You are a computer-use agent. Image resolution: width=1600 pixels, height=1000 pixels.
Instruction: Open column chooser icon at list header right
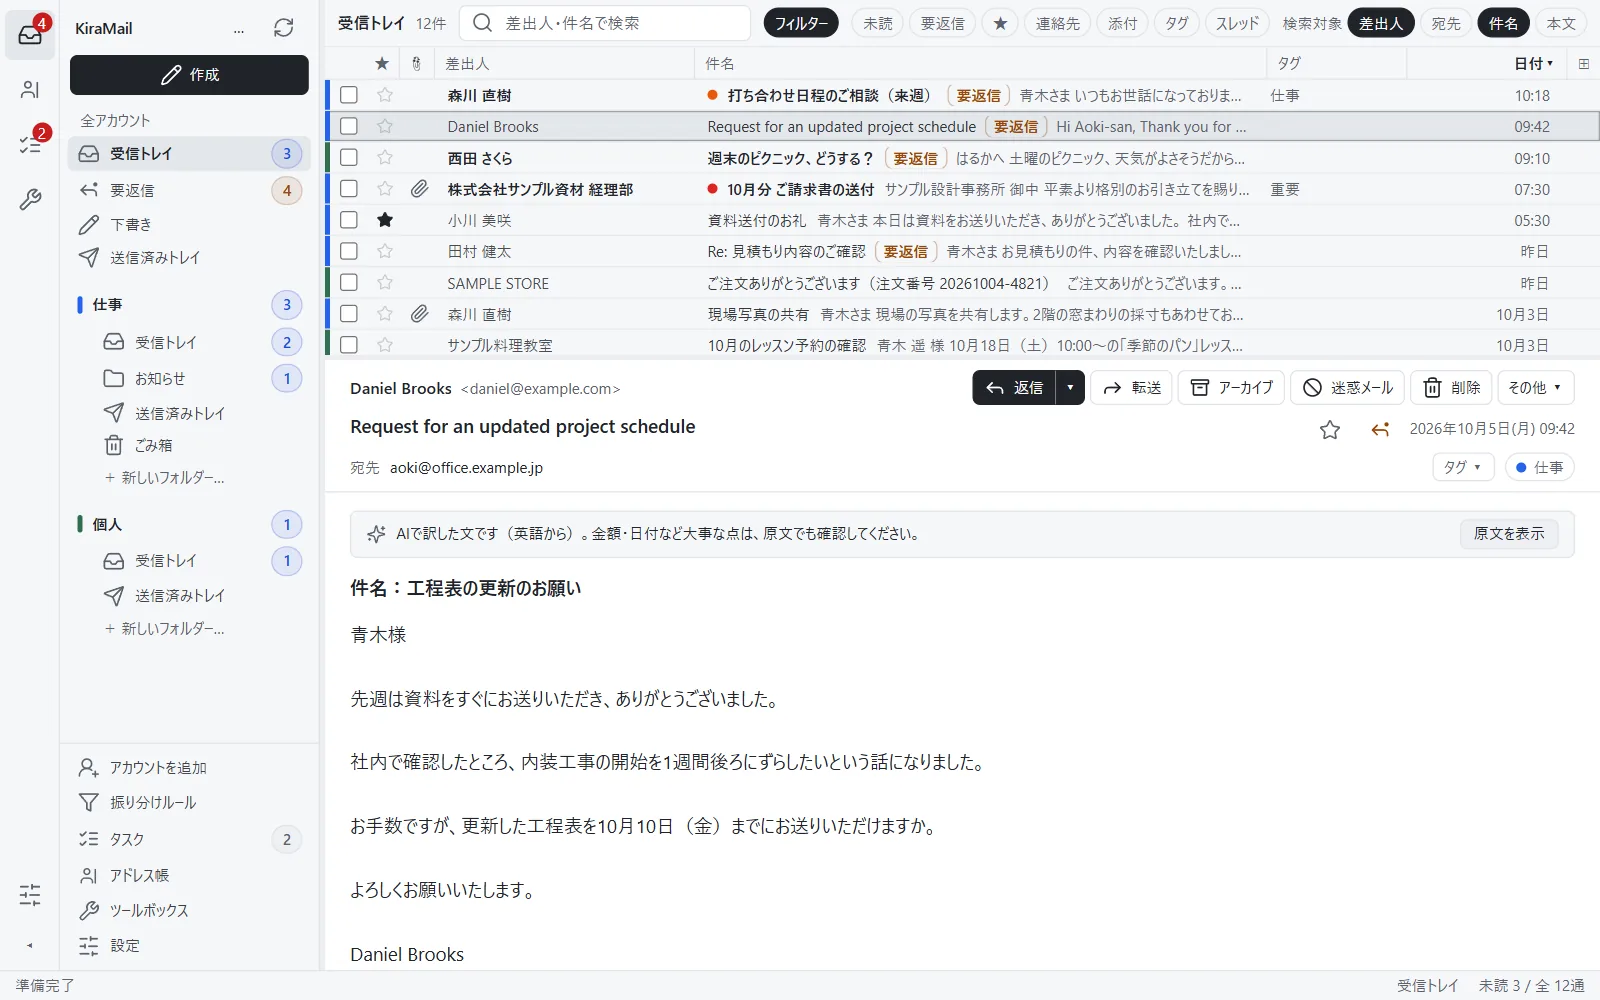(x=1584, y=63)
